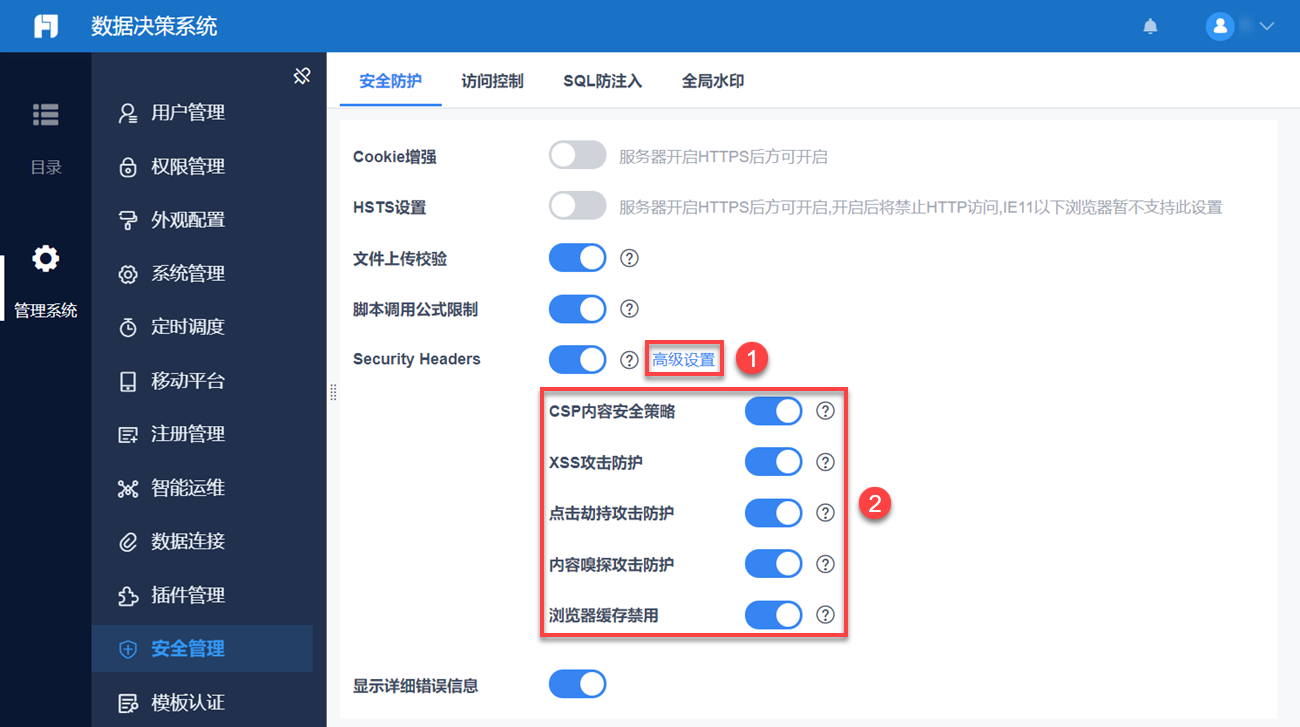This screenshot has width=1300, height=727.
Task: Toggle 显示详细错误信息 off
Action: pos(578,684)
